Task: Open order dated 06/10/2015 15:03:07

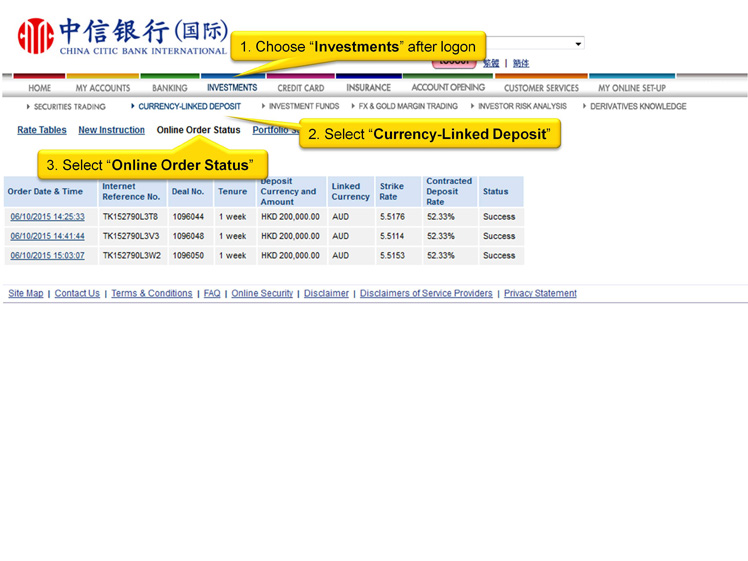Action: [x=47, y=256]
